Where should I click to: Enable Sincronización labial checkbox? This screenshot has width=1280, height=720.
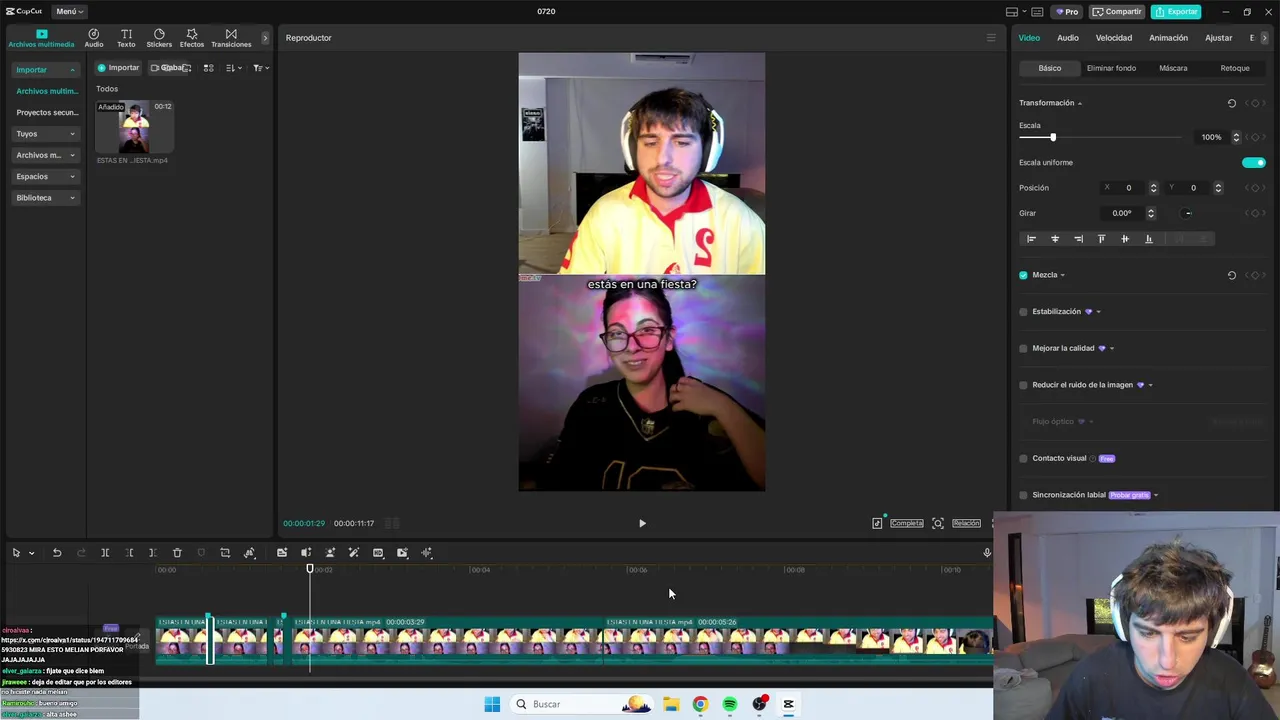pyautogui.click(x=1023, y=495)
